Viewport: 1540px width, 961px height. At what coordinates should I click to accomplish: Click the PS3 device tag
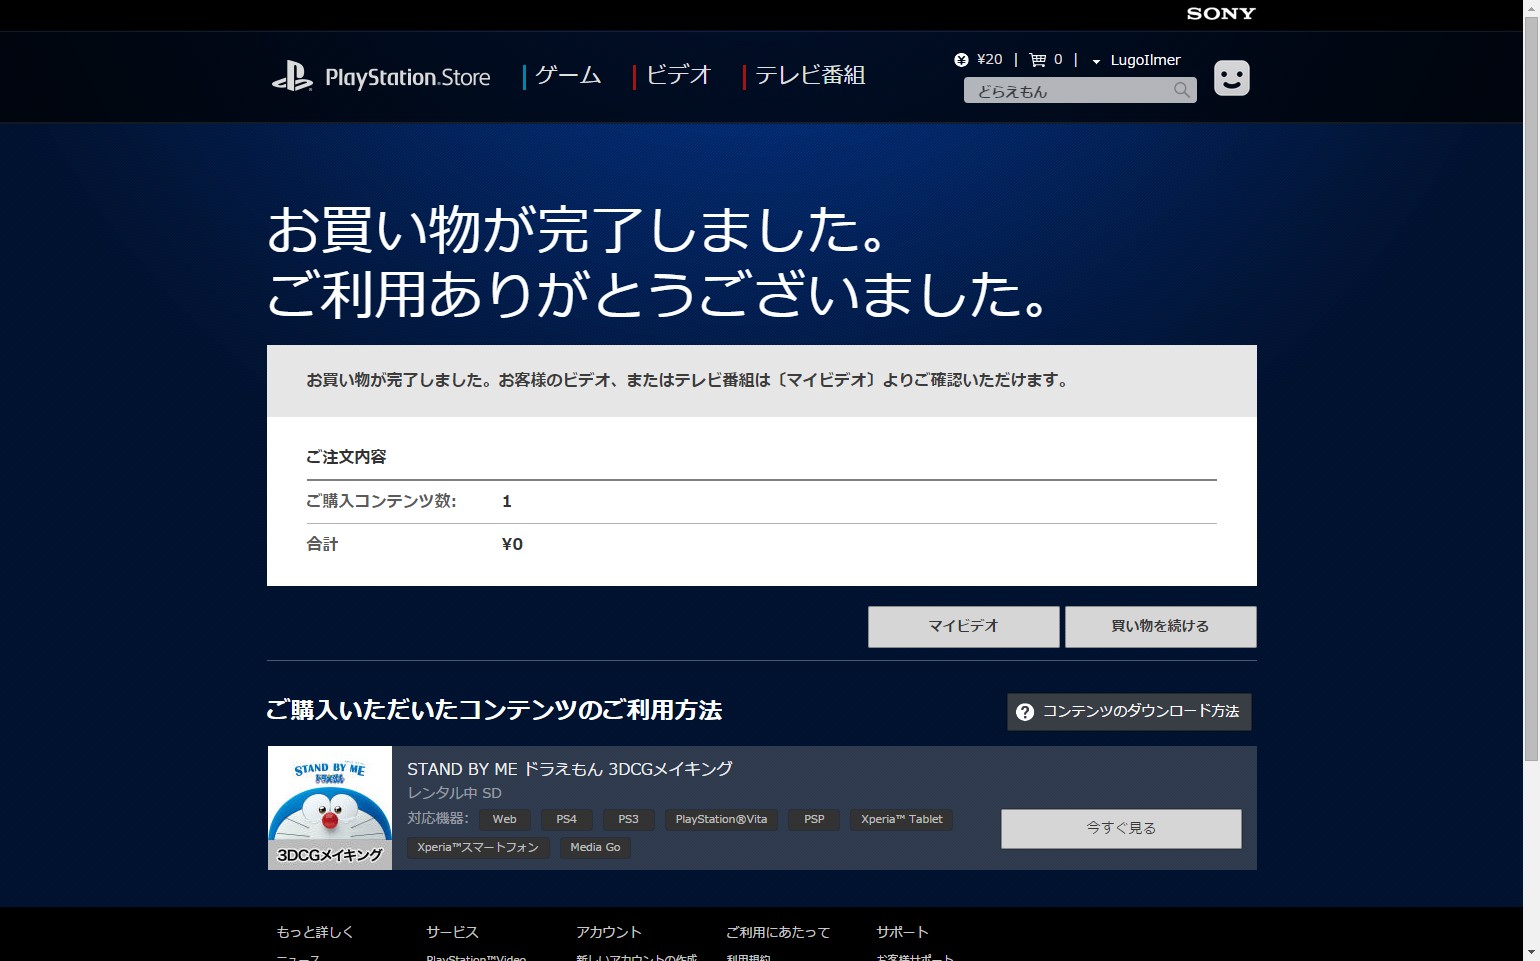[628, 819]
